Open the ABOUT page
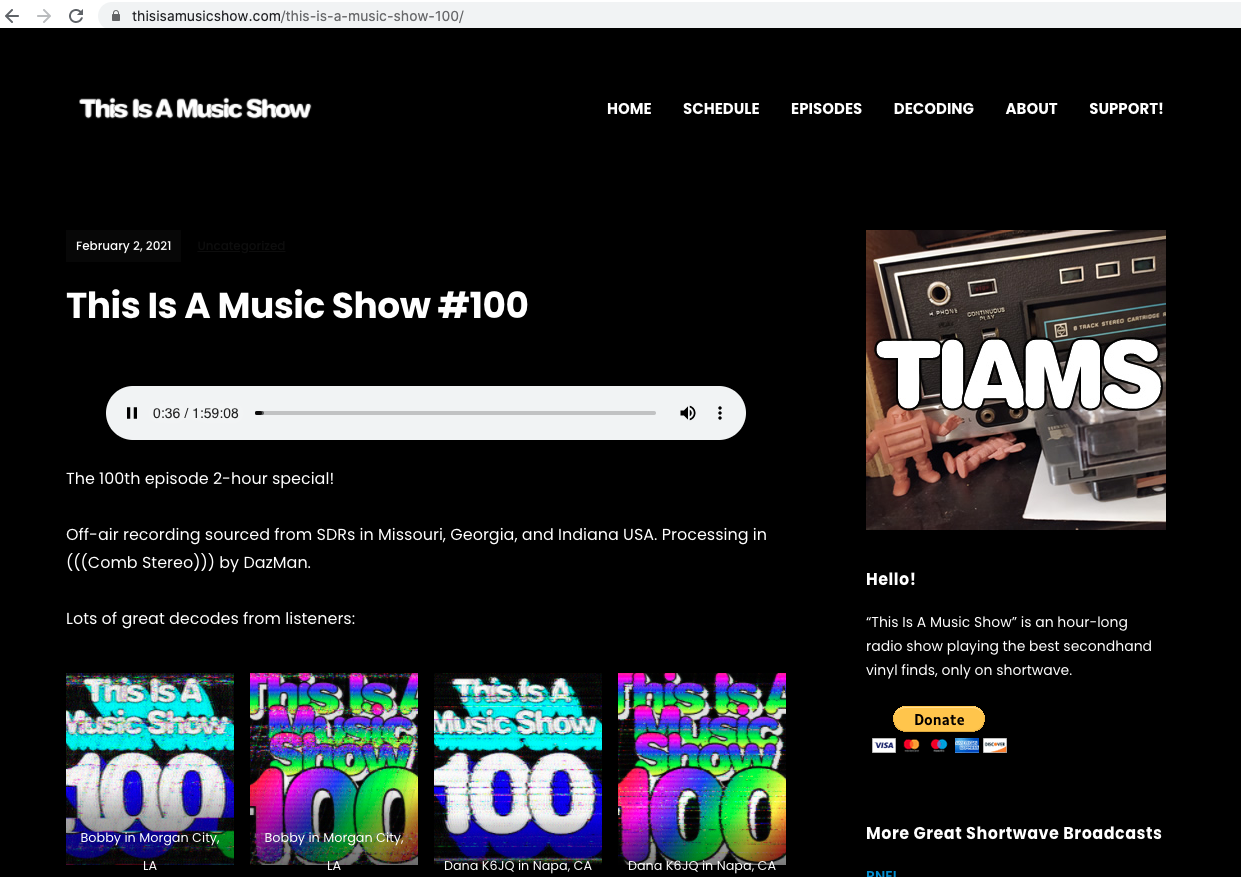 (1031, 109)
